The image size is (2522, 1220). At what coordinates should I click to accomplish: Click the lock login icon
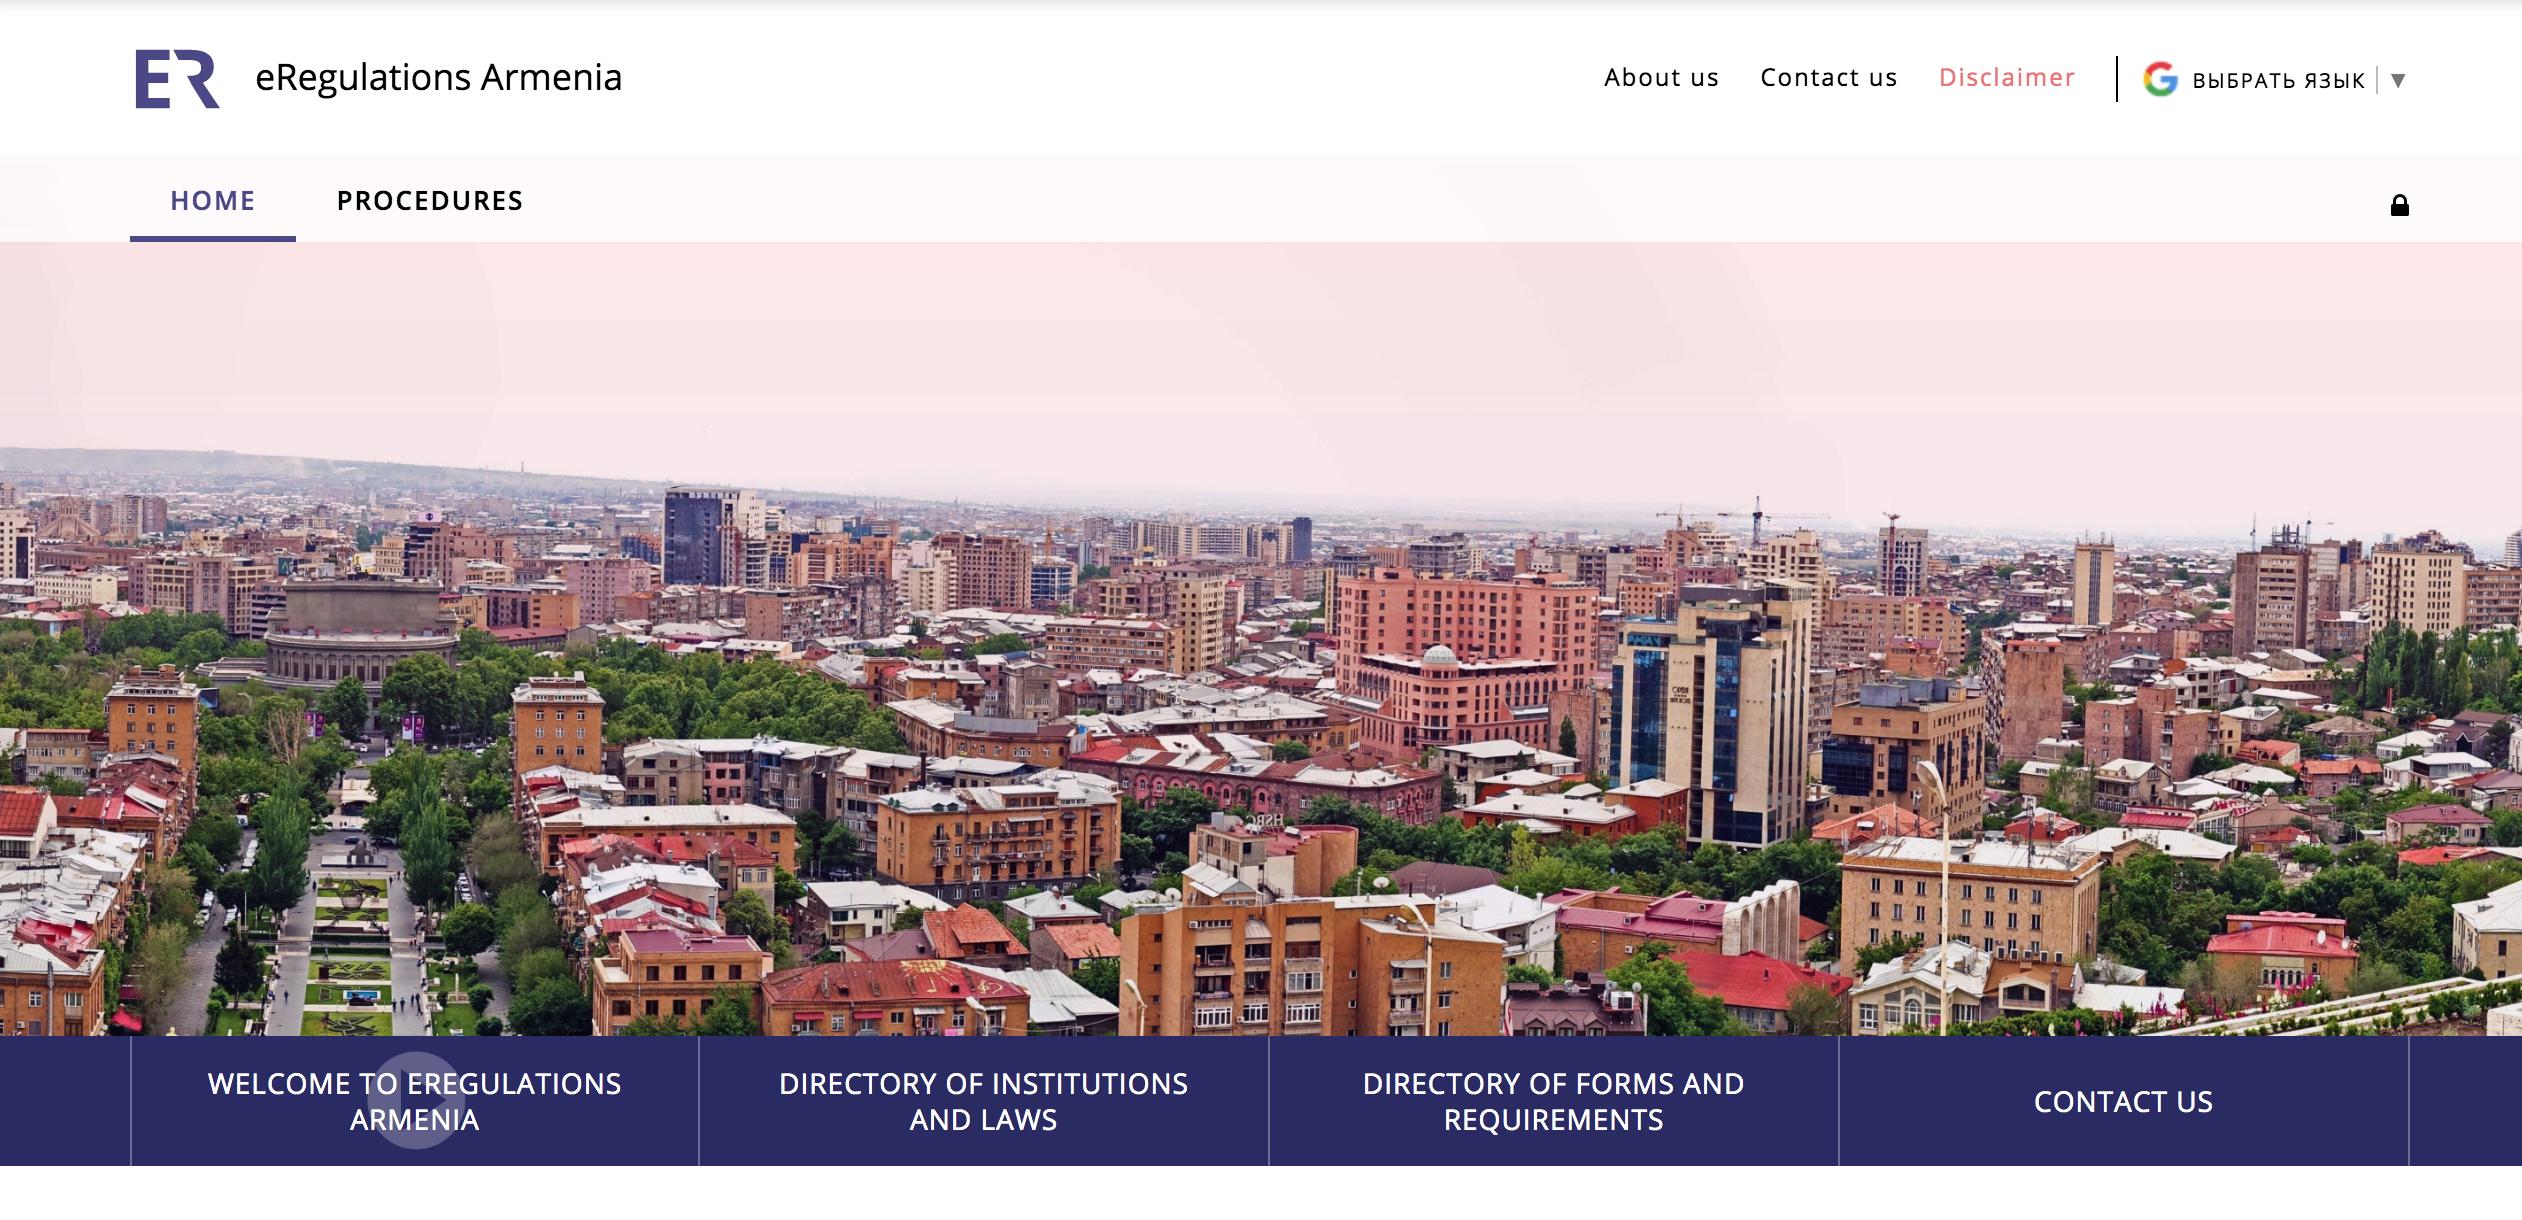(x=2399, y=205)
